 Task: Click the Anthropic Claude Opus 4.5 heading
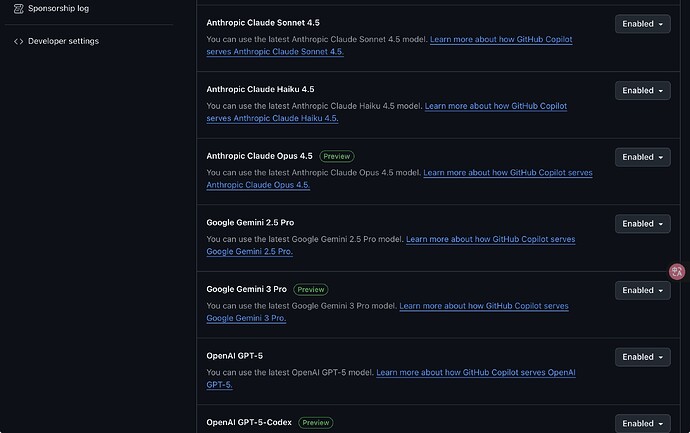point(260,156)
